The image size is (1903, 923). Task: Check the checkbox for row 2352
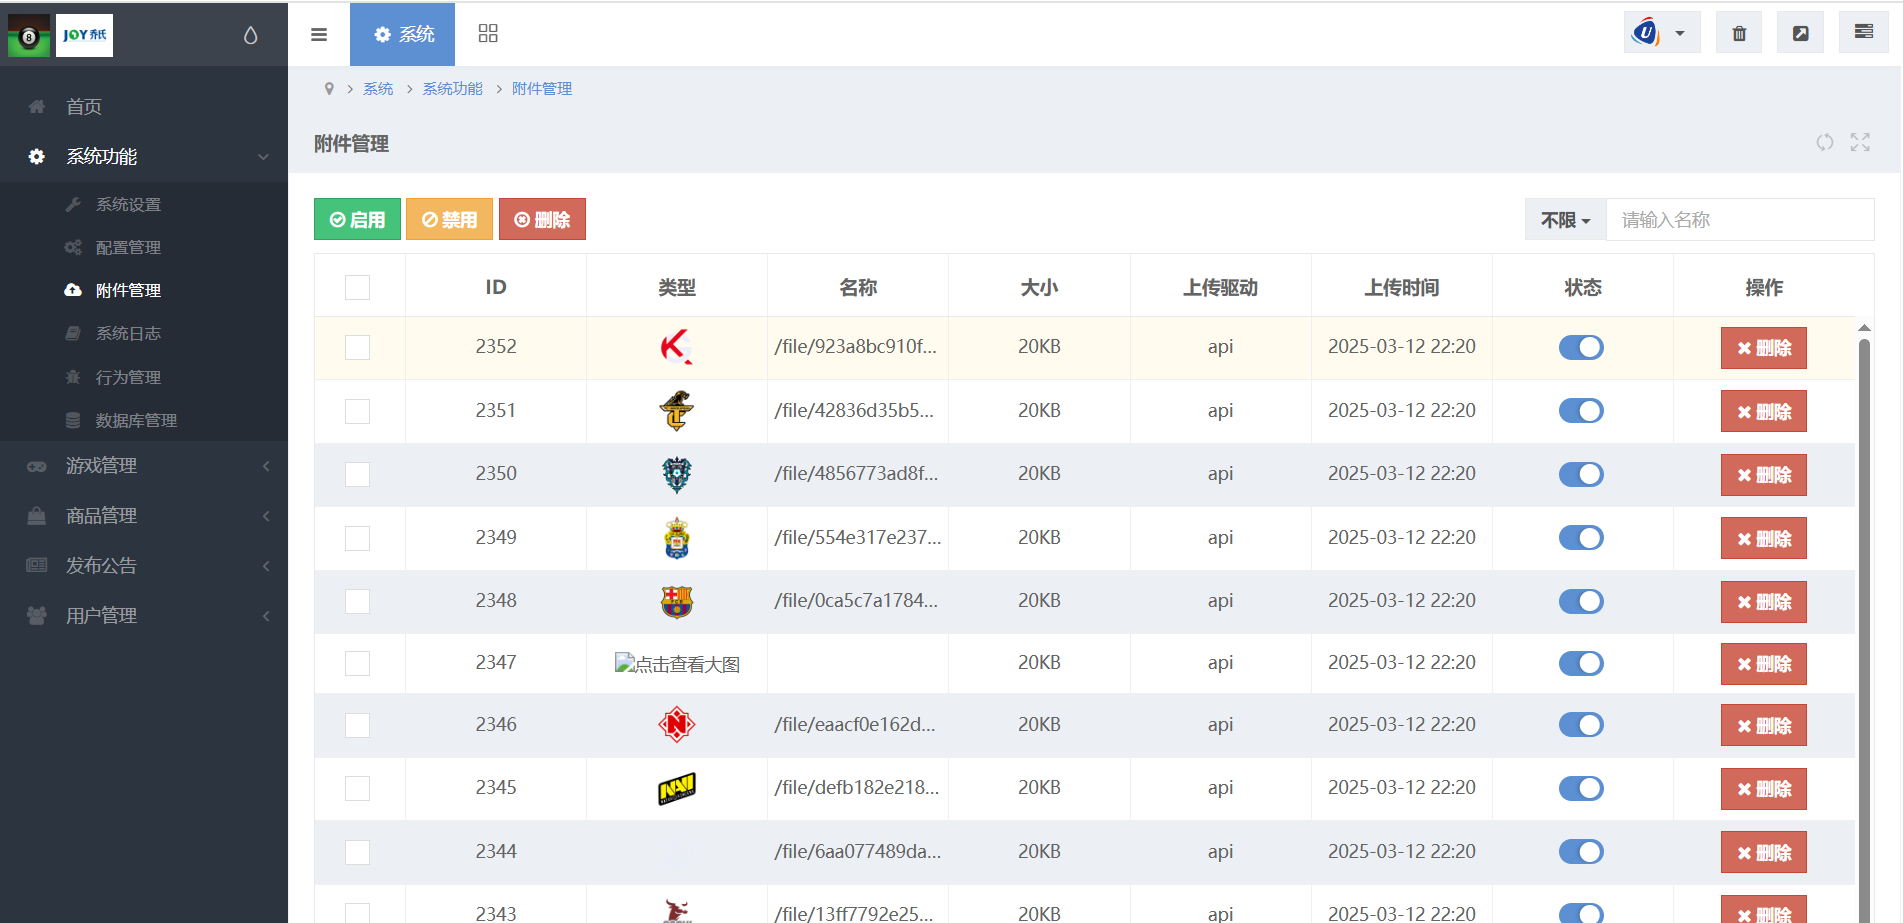pyautogui.click(x=357, y=347)
